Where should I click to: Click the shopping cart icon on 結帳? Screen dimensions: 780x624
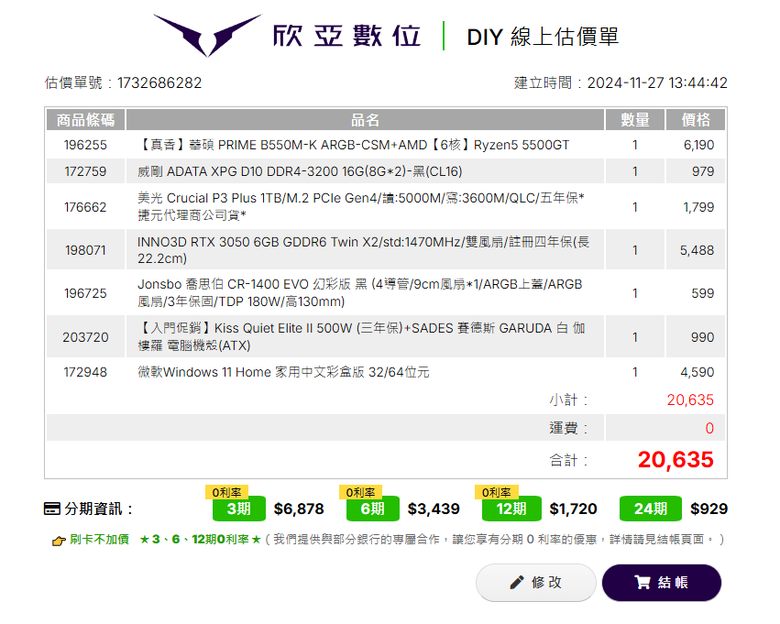(642, 582)
